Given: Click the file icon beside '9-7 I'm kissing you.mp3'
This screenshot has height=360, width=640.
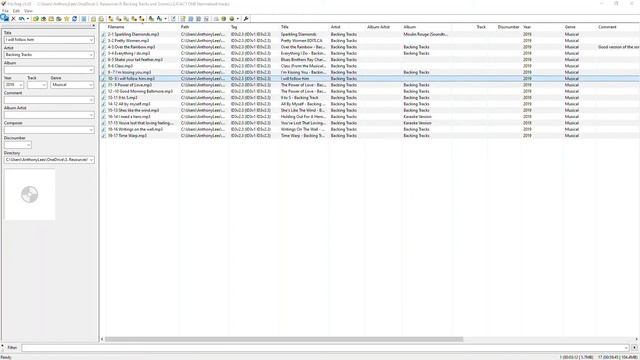Looking at the screenshot, I should tap(104, 73).
